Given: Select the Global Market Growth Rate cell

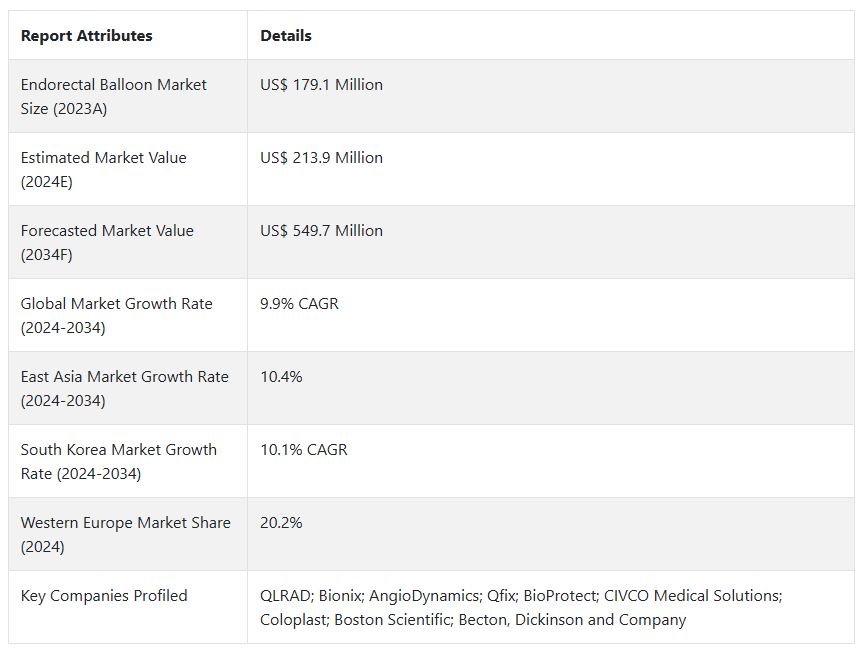Looking at the screenshot, I should pyautogui.click(x=116, y=316).
